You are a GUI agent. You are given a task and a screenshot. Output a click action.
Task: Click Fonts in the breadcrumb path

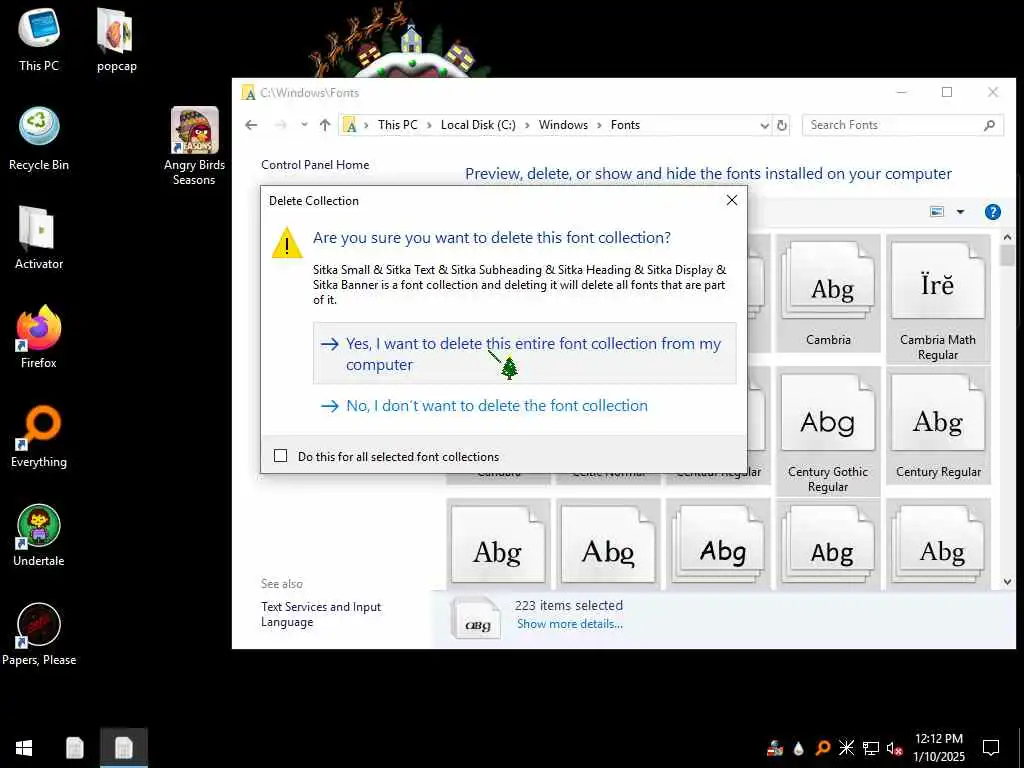[x=625, y=125]
